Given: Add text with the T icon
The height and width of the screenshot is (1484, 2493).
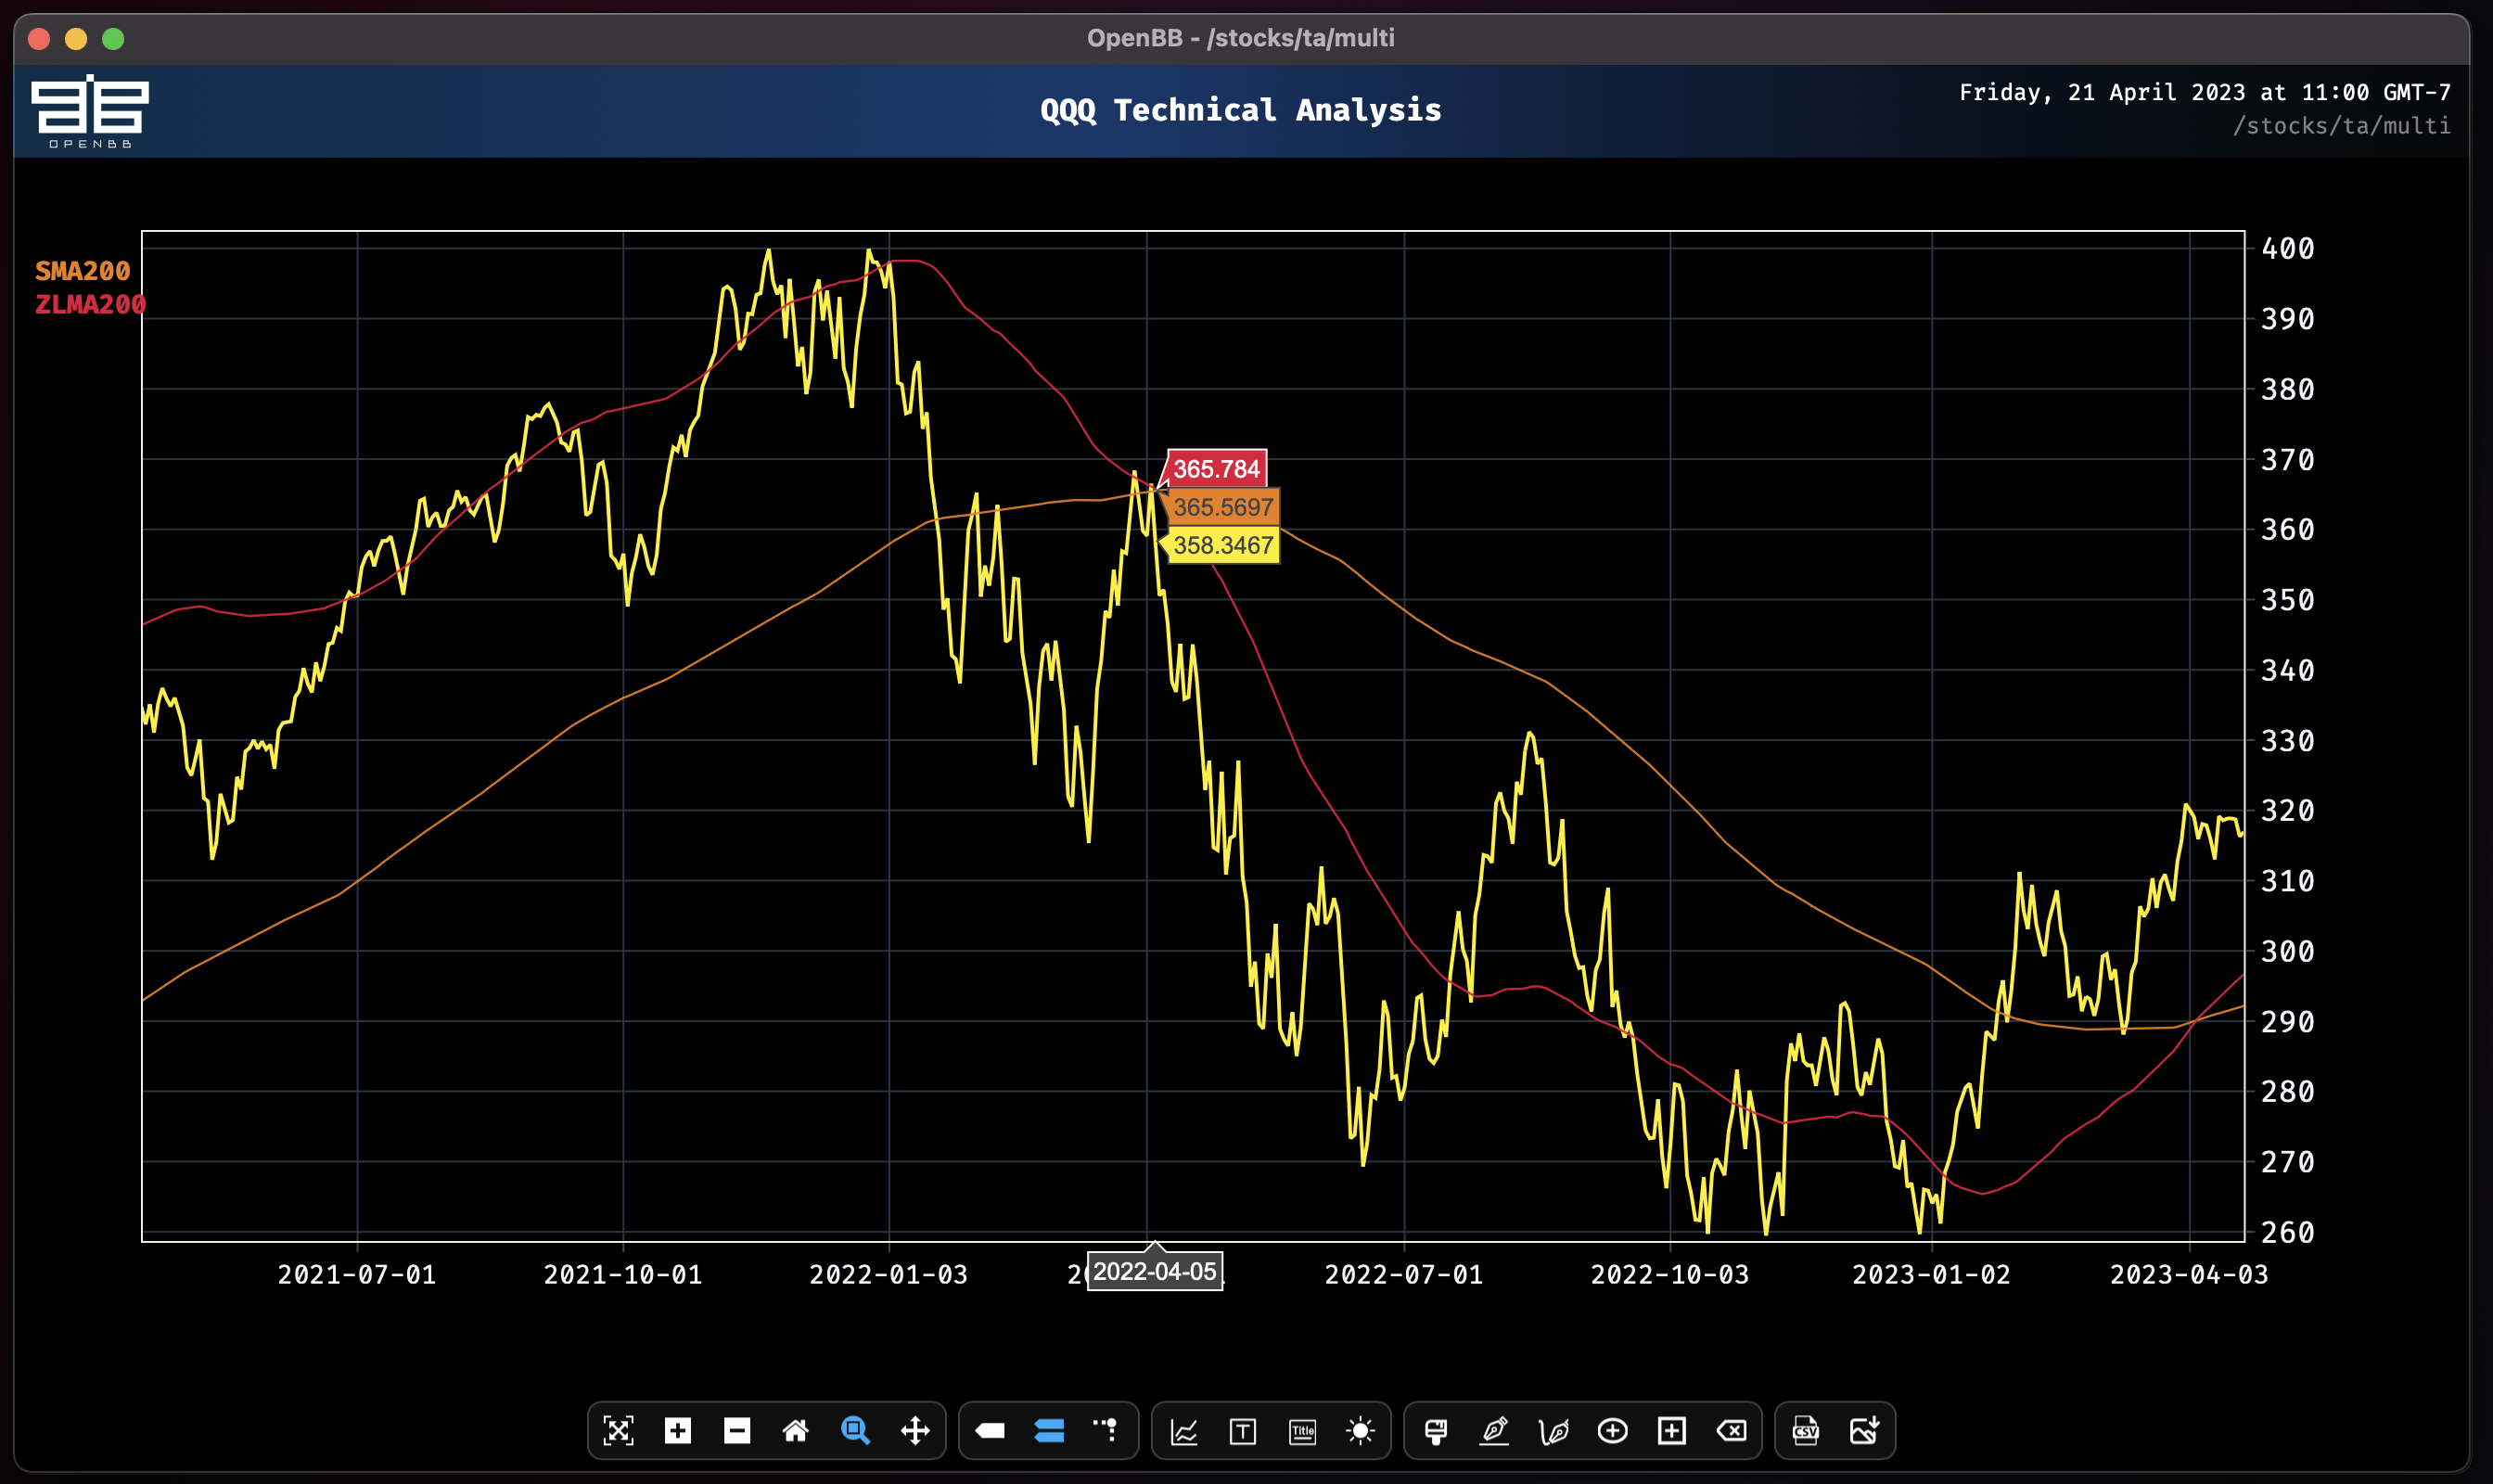Looking at the screenshot, I should [1243, 1431].
